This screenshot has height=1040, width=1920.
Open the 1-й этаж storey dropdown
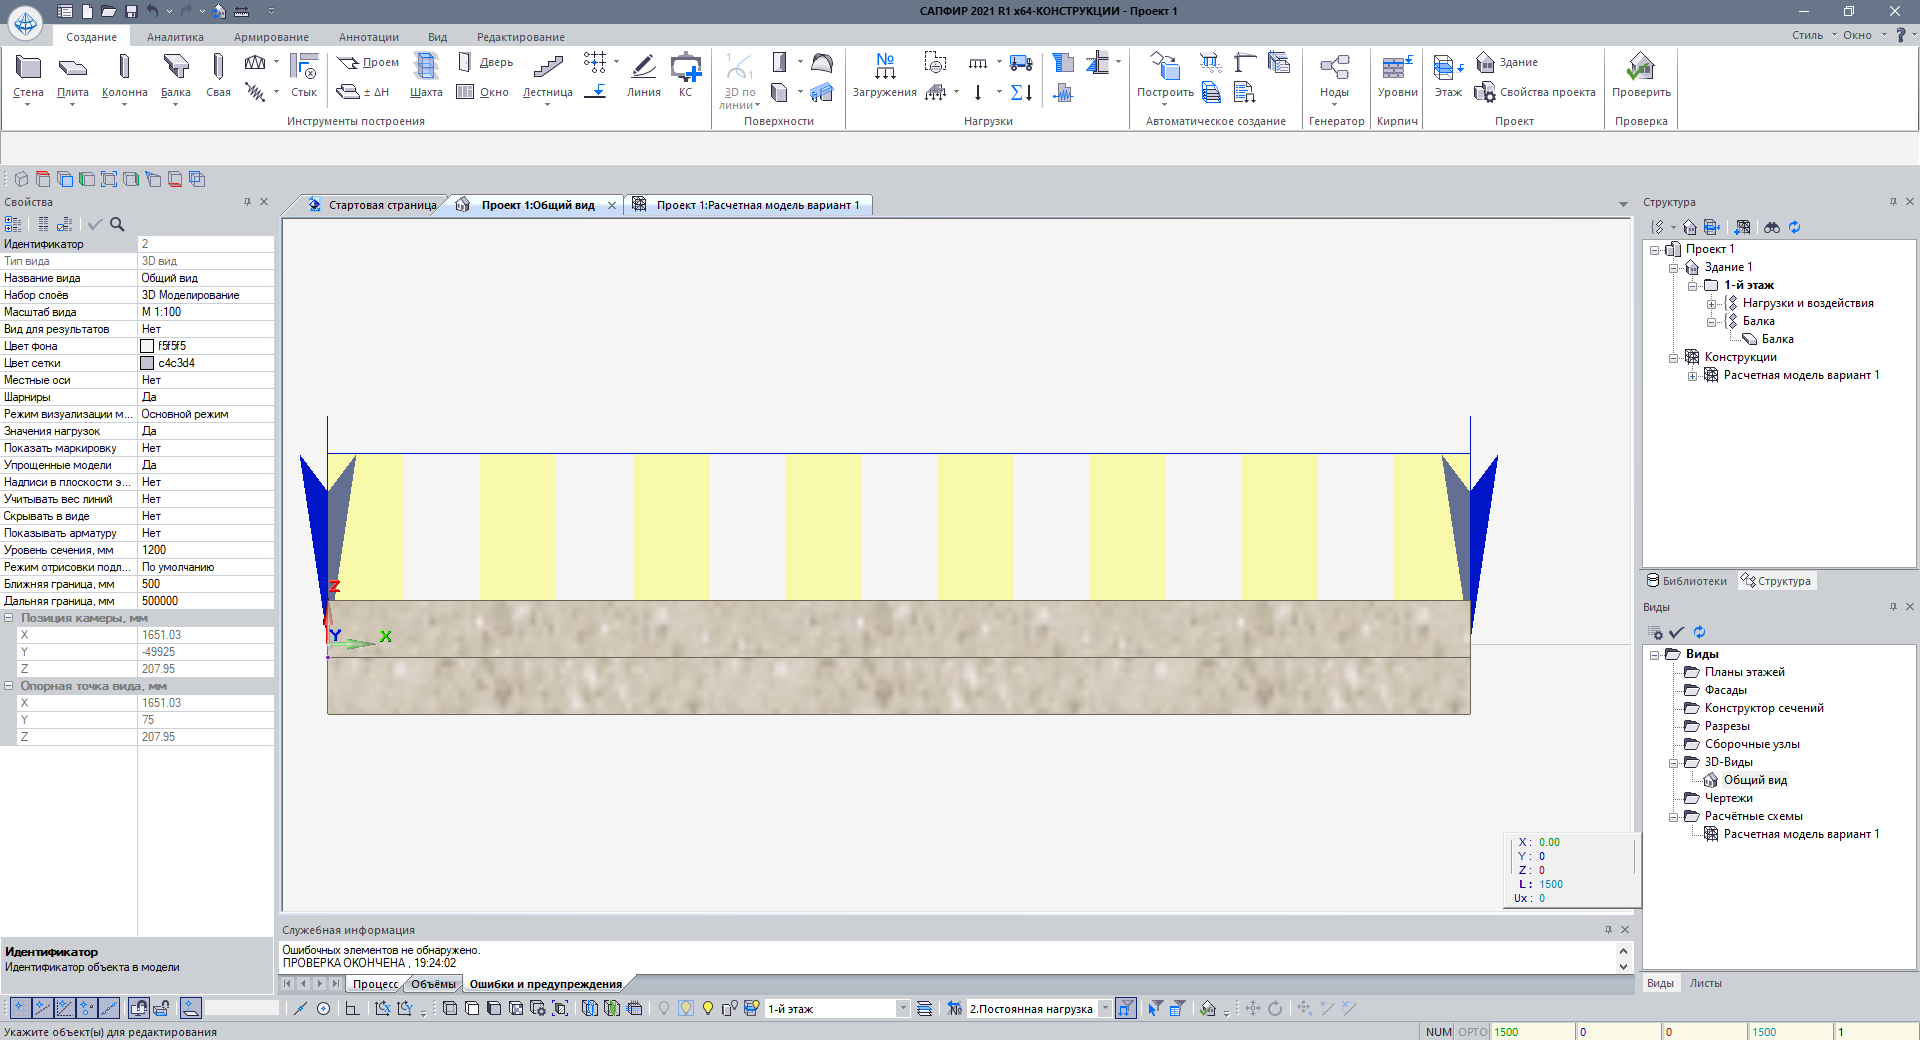(x=902, y=1009)
